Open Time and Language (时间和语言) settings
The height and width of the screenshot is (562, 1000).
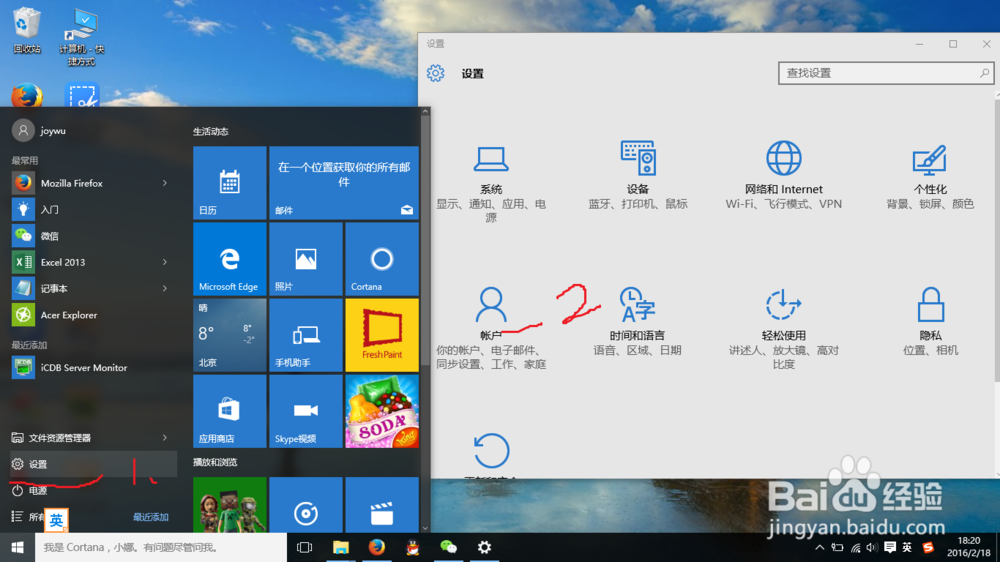pyautogui.click(x=637, y=322)
